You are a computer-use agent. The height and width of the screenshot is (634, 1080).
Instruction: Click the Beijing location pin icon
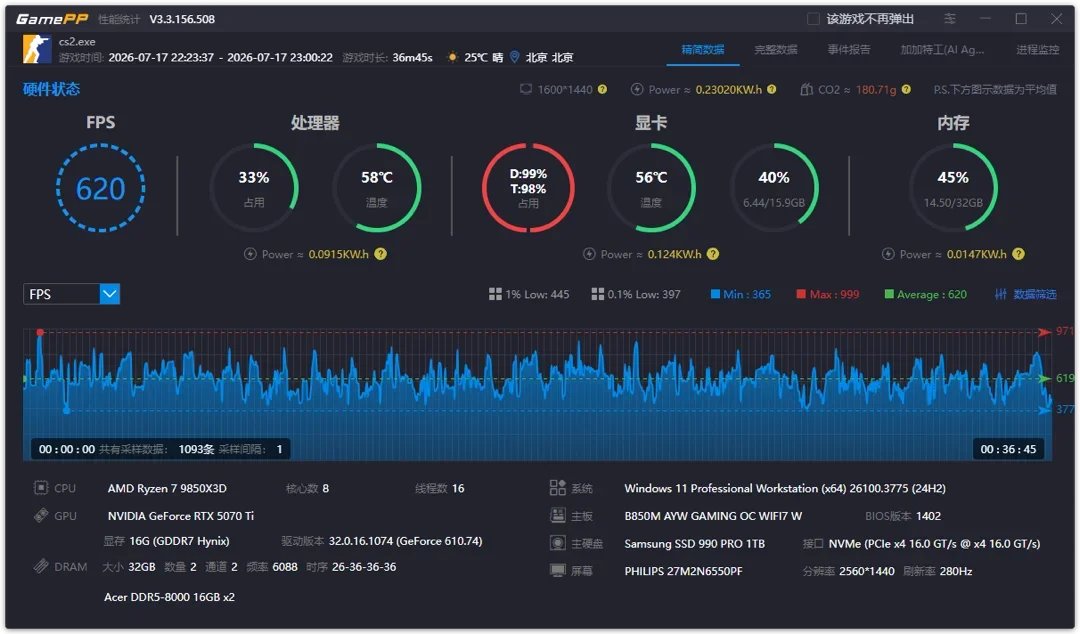(515, 57)
